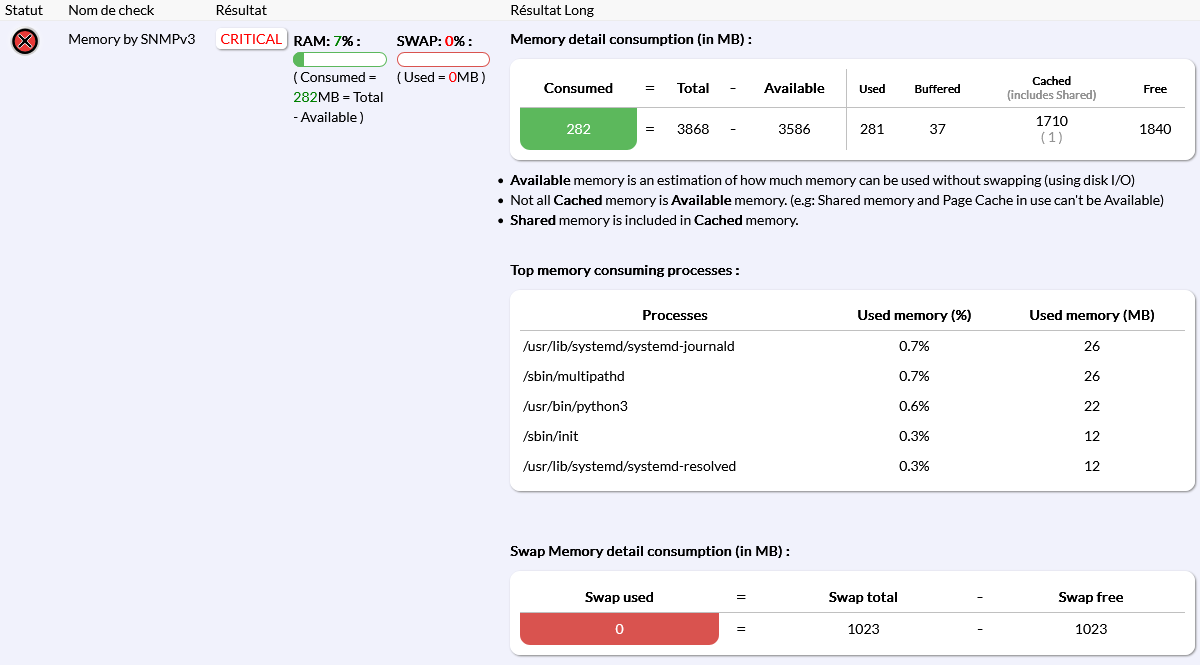Select the systemd-resolved process row
This screenshot has height=665, width=1200.
[x=630, y=466]
